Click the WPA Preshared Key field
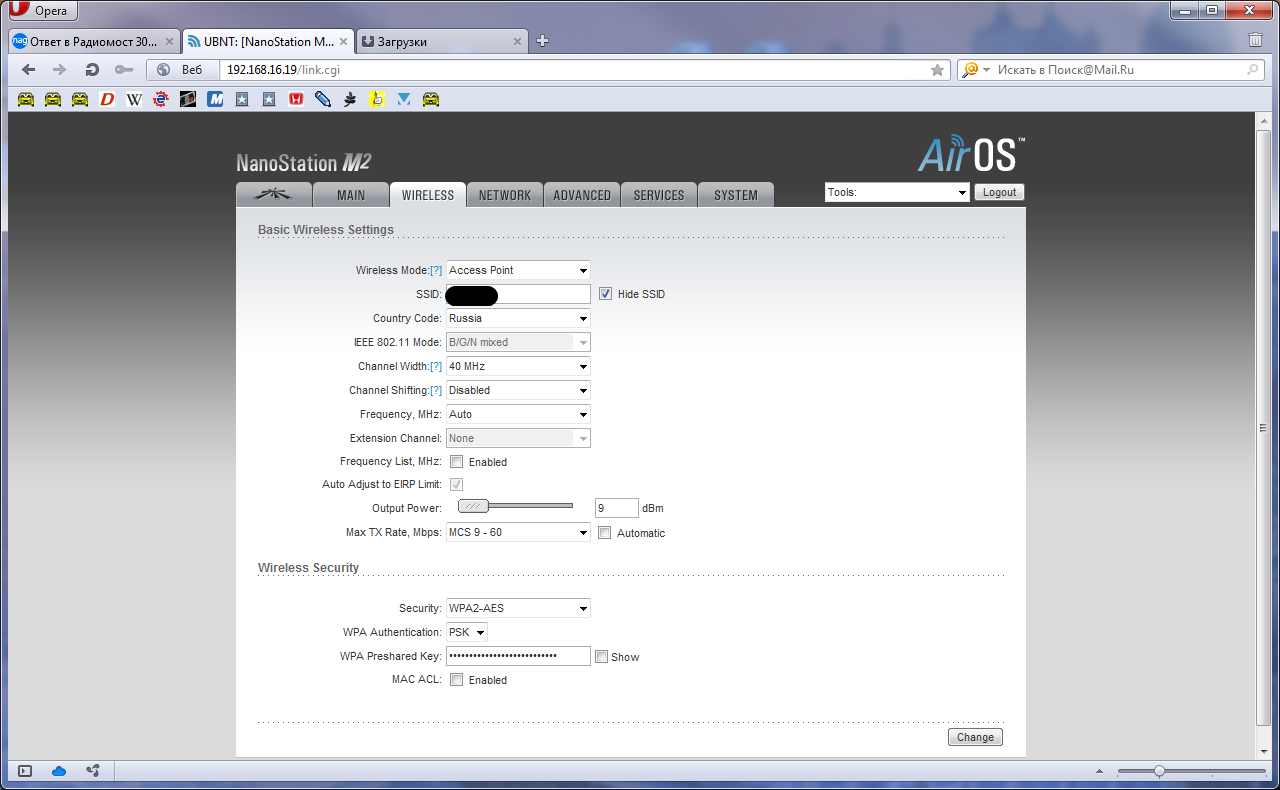 pos(518,656)
